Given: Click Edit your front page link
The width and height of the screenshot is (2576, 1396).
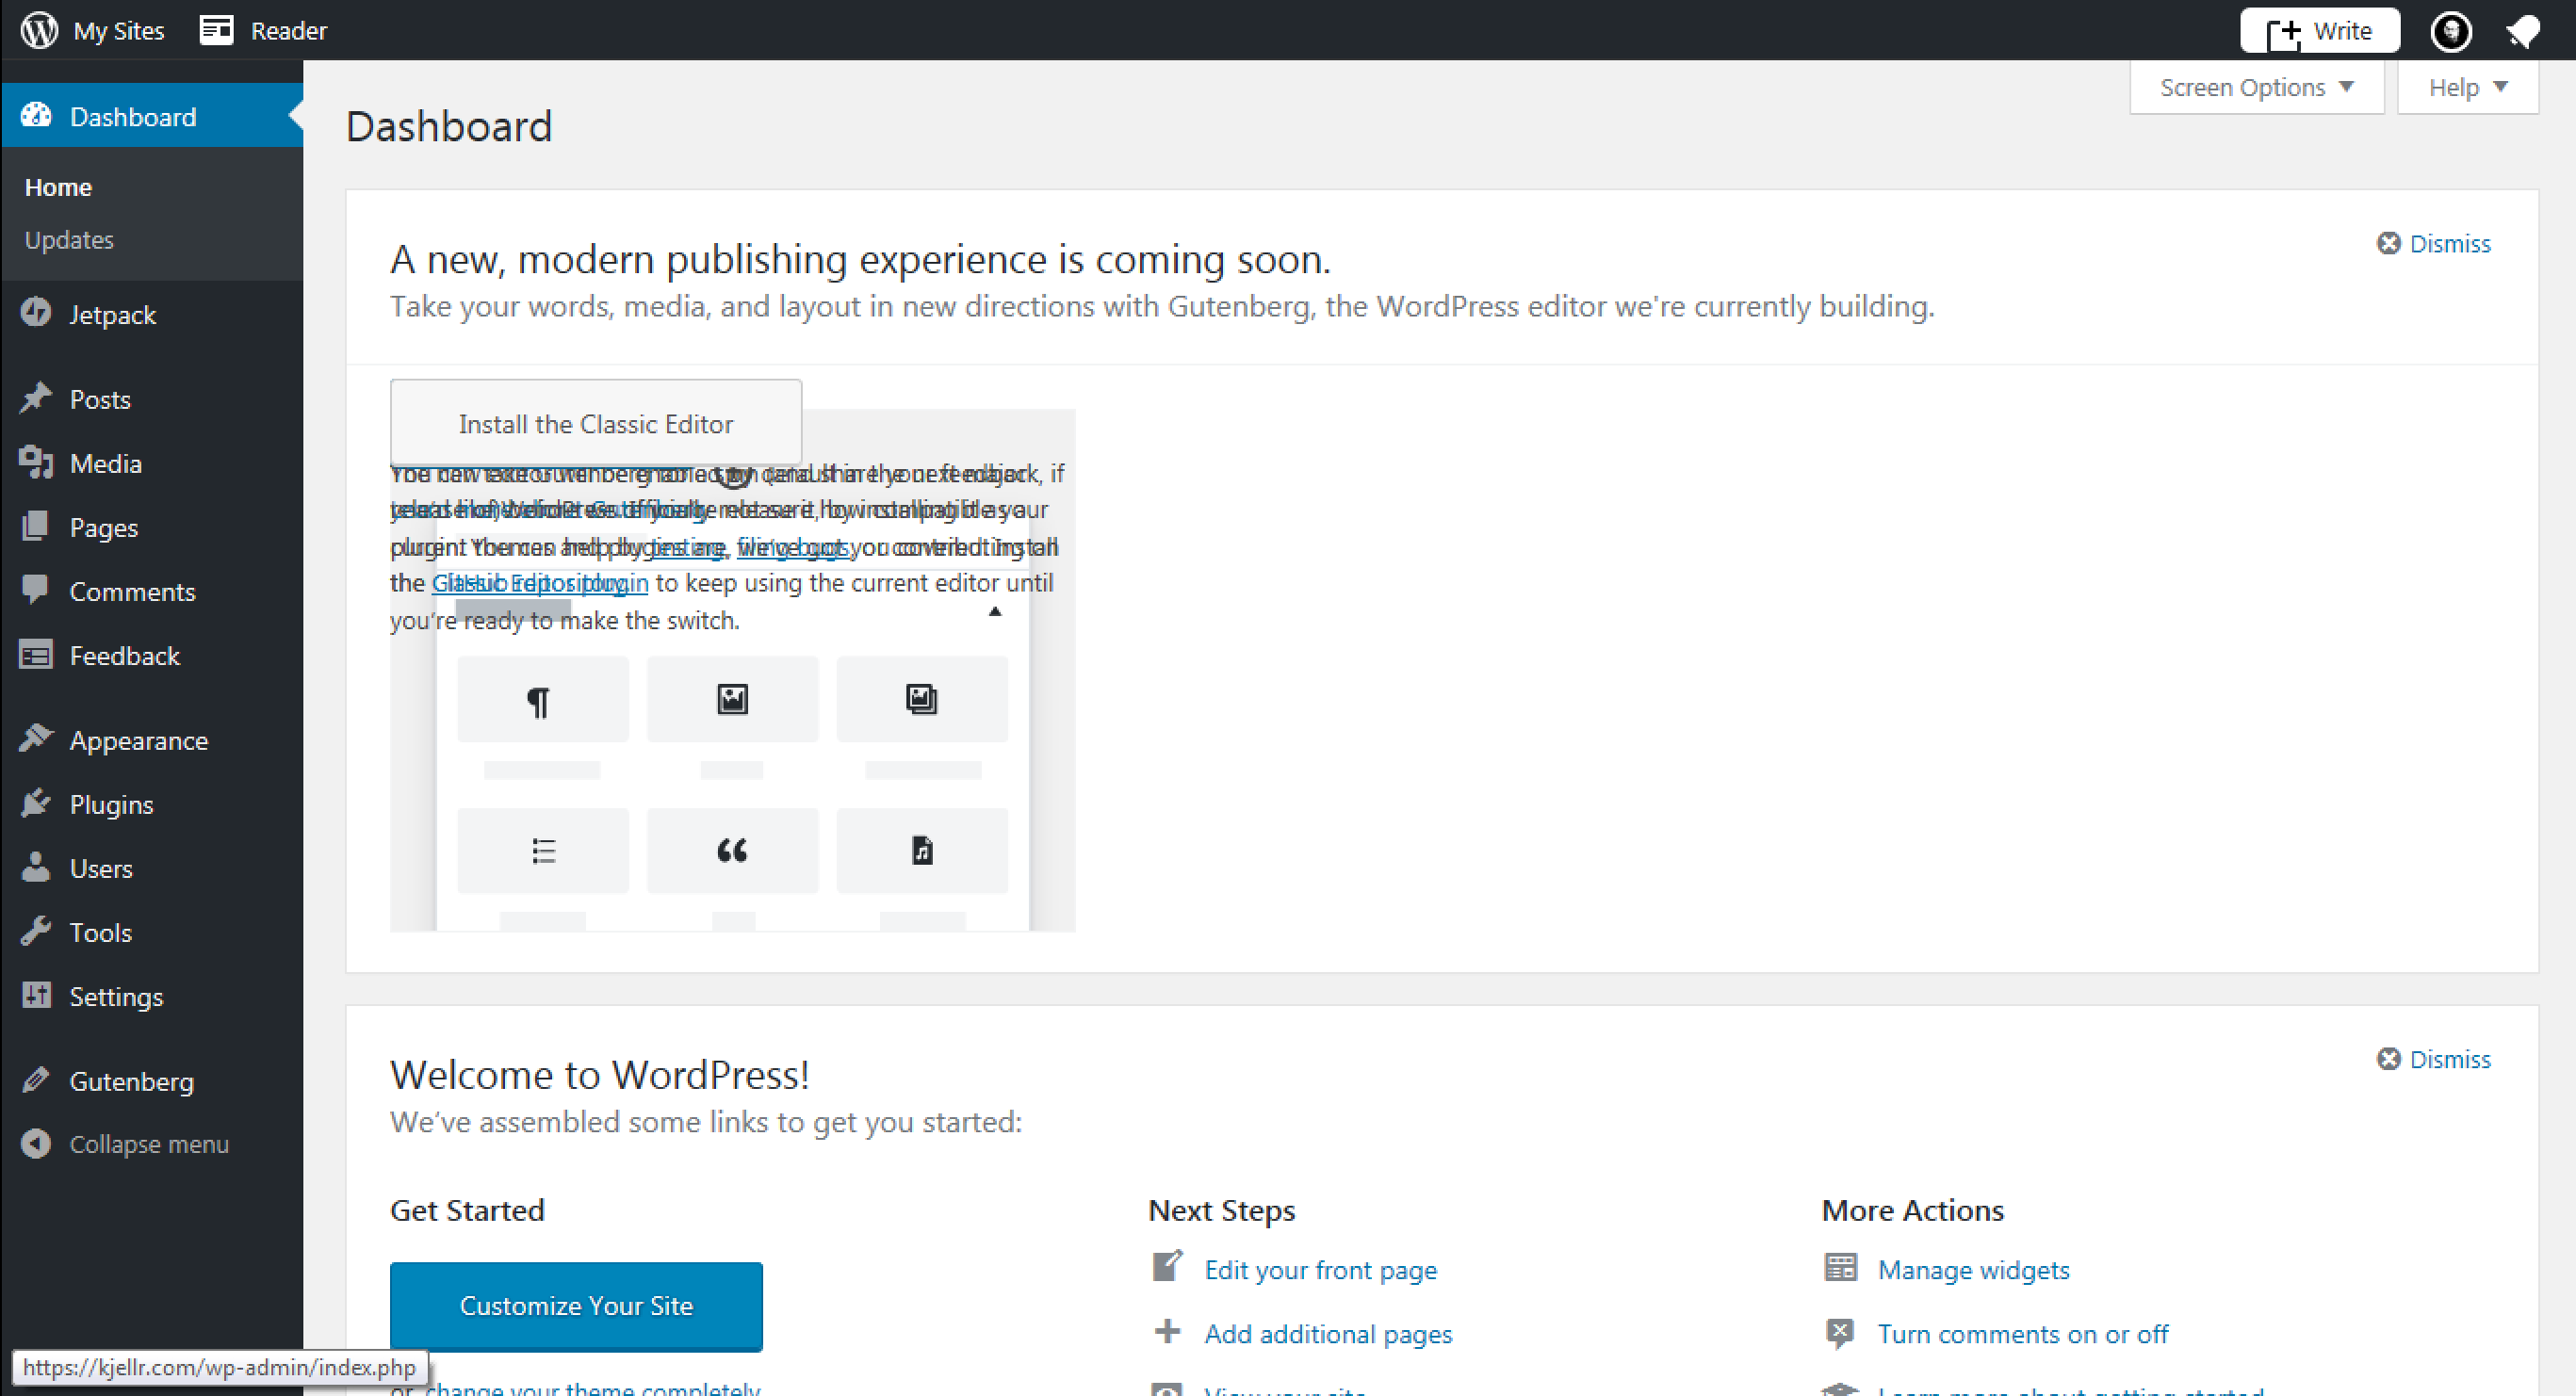Looking at the screenshot, I should (x=1320, y=1269).
